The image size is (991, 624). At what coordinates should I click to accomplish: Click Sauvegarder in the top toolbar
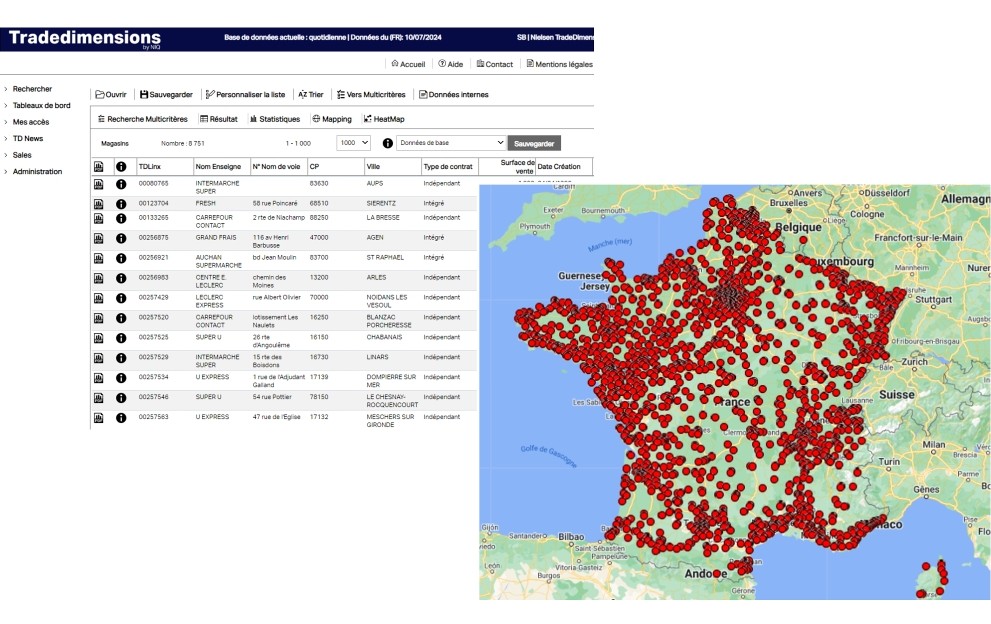(166, 95)
